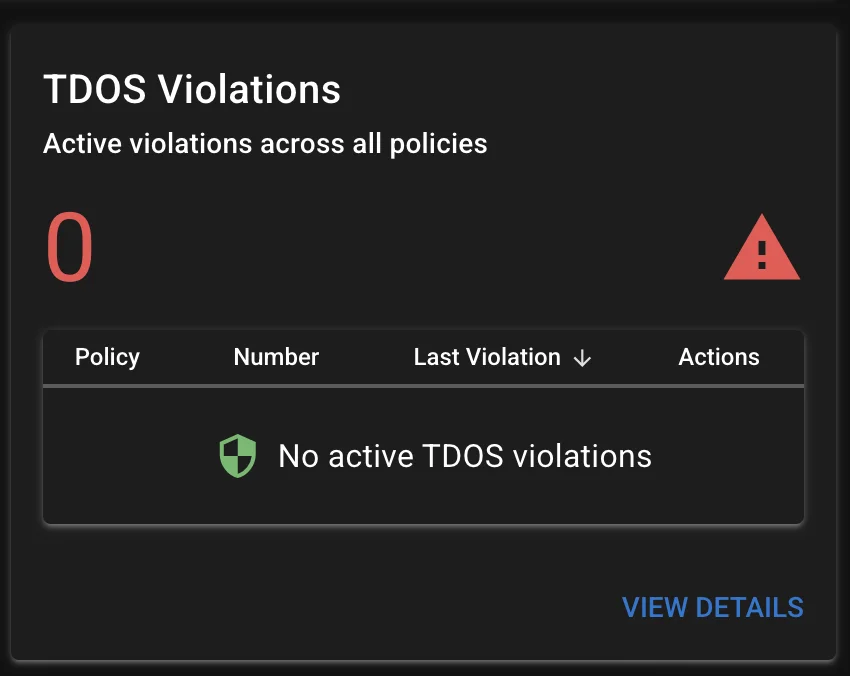Image resolution: width=850 pixels, height=676 pixels.
Task: Select the Number column header
Action: (x=276, y=357)
